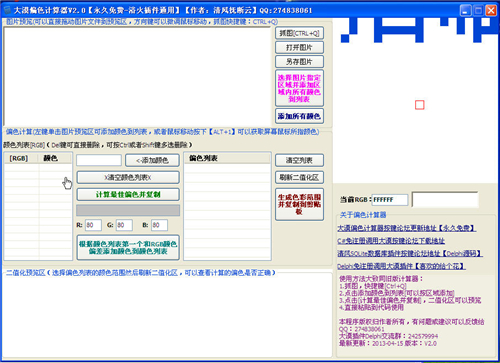Click red 生成色彩范围并复制到剪贴板 button
The image size is (500, 363).
(x=299, y=204)
